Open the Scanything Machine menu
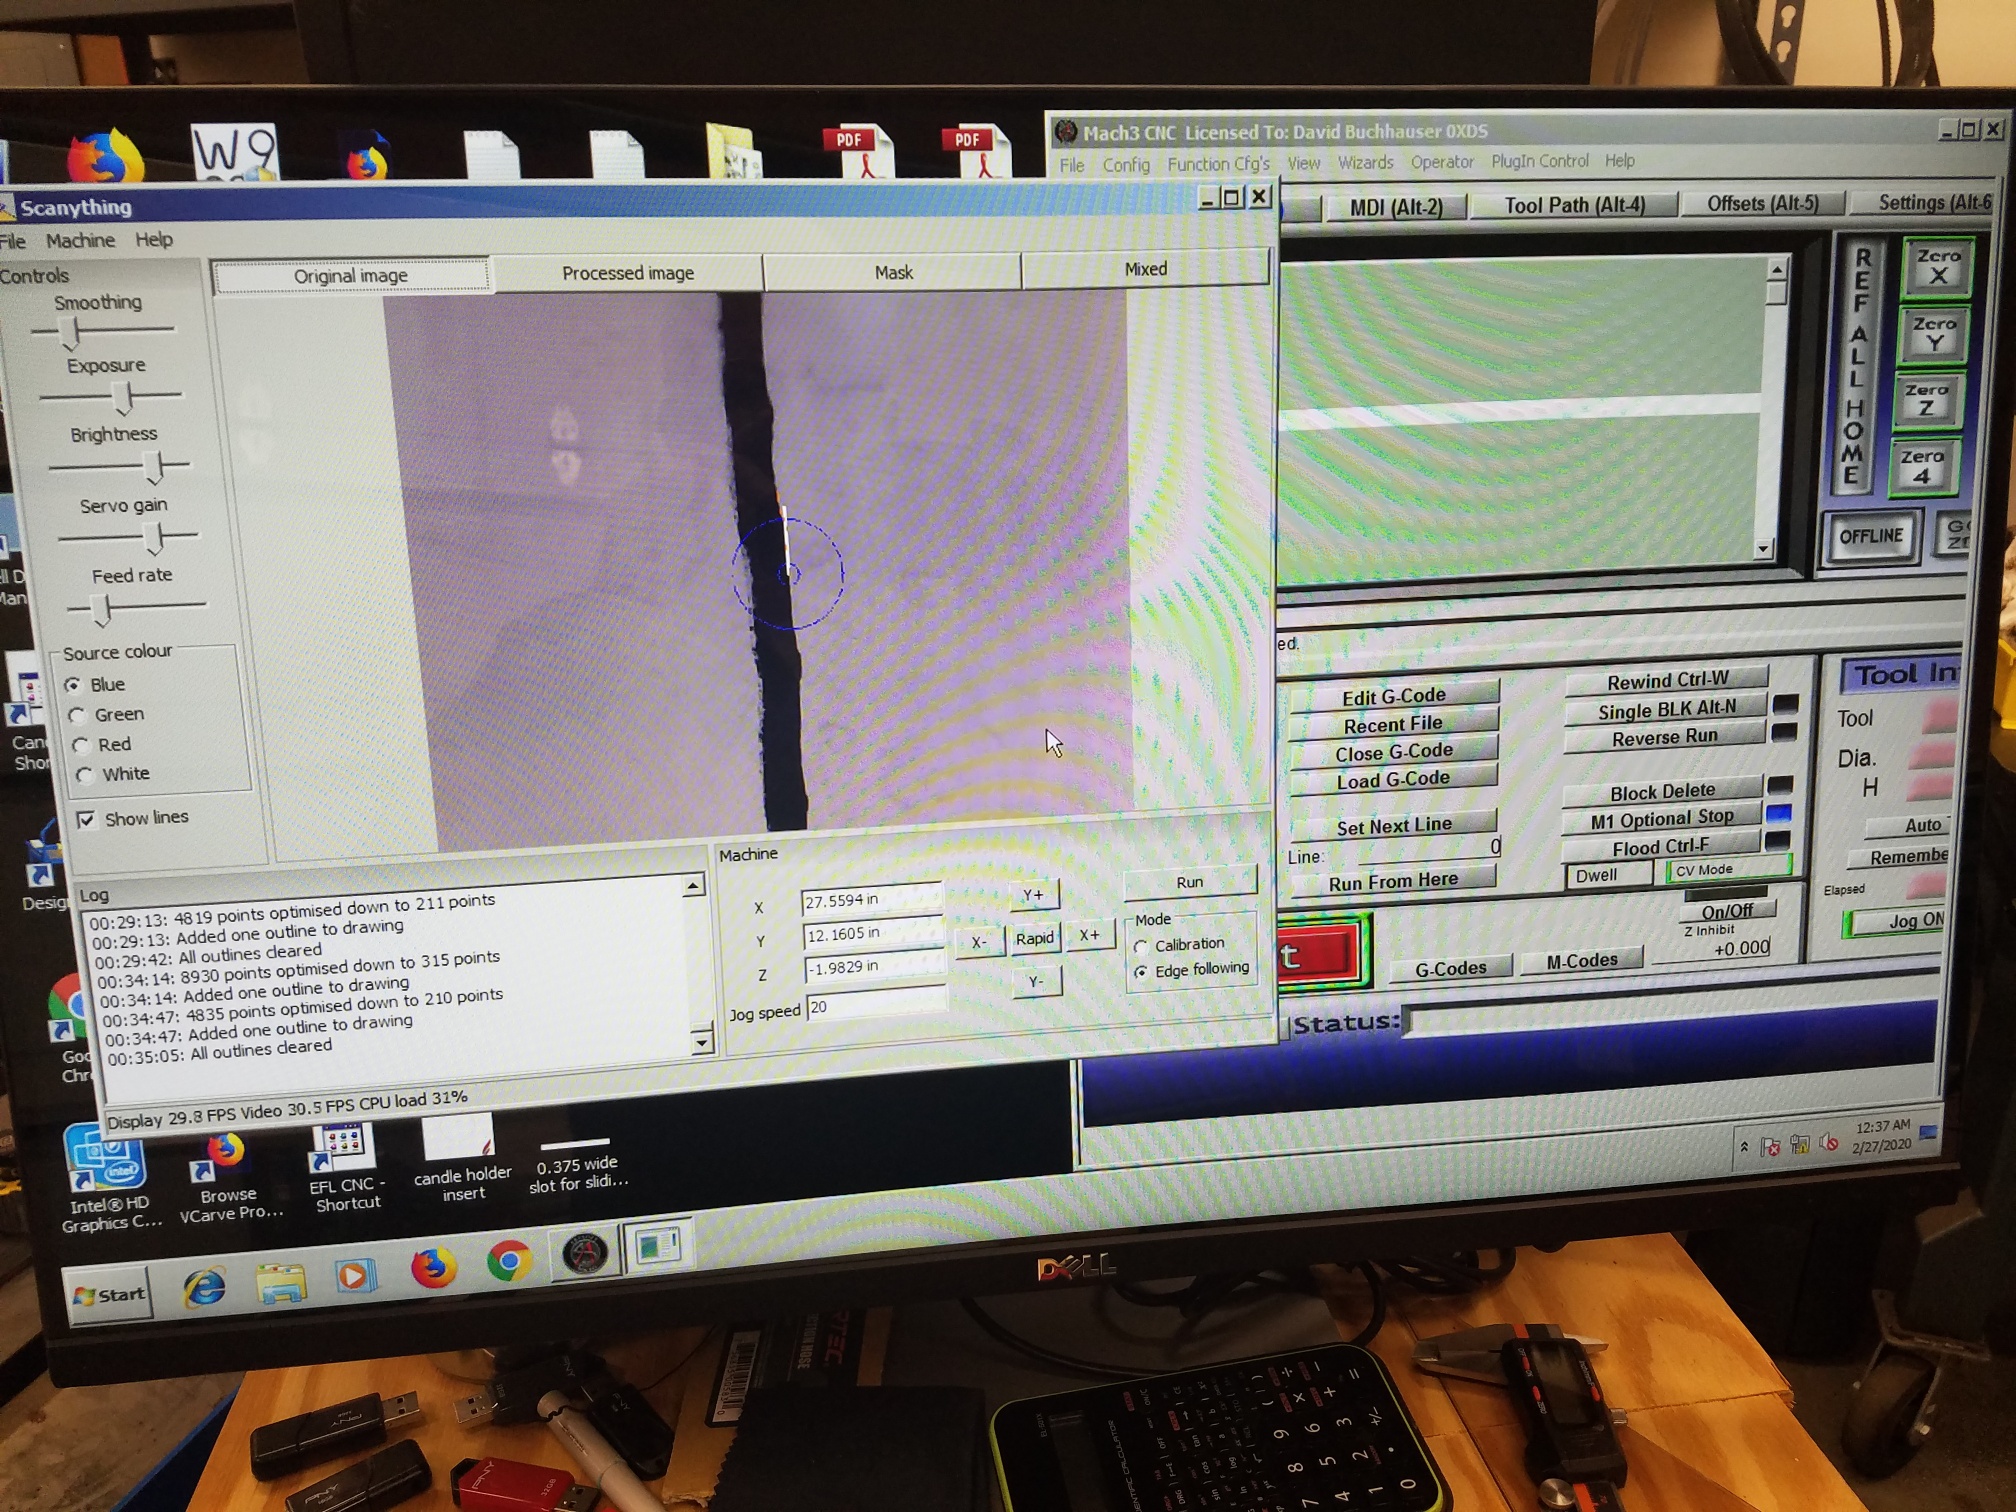This screenshot has height=1512, width=2016. pyautogui.click(x=80, y=241)
